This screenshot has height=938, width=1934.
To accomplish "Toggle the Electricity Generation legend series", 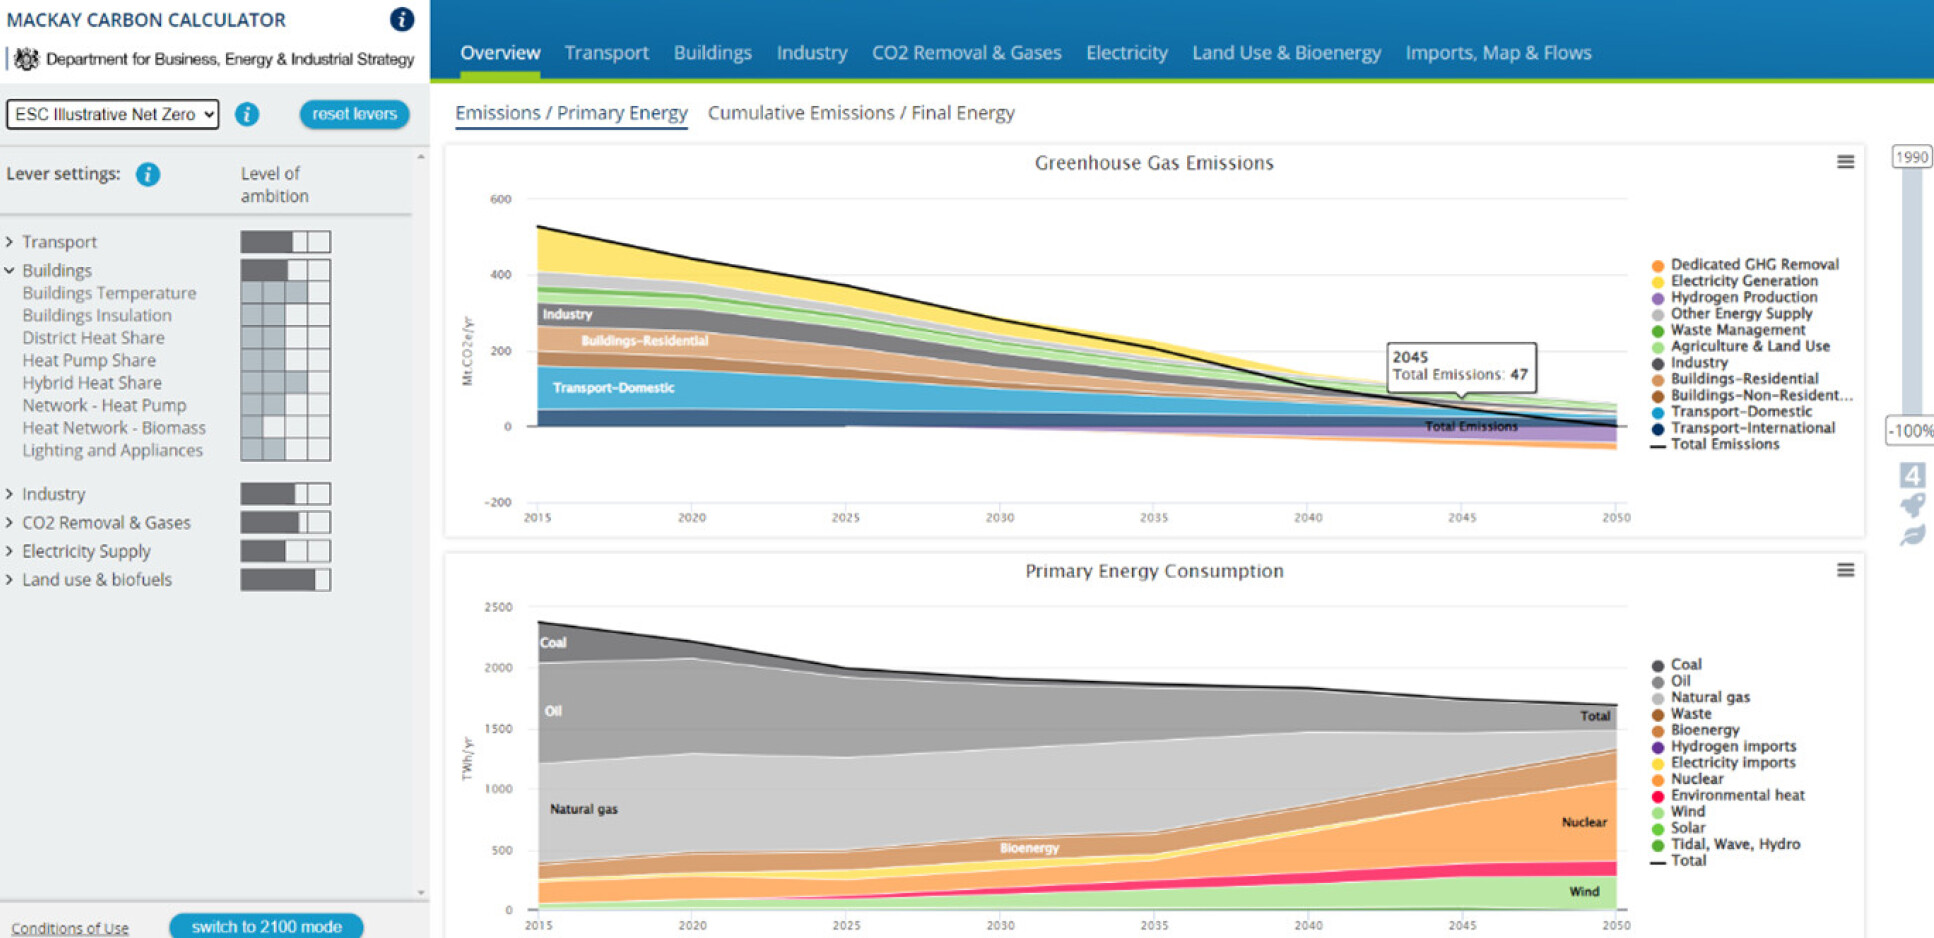I will pos(1743,281).
